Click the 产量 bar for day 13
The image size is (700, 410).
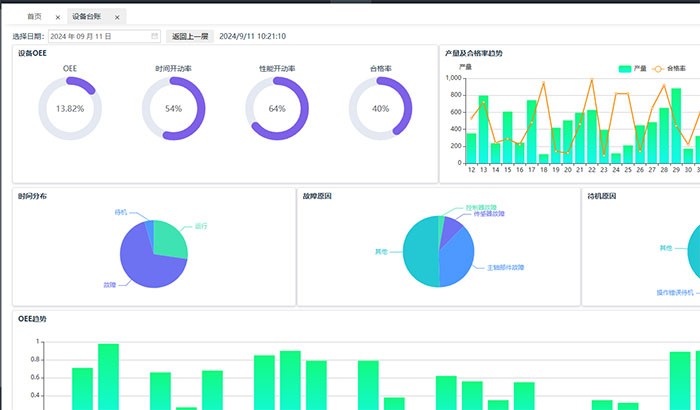(x=483, y=129)
